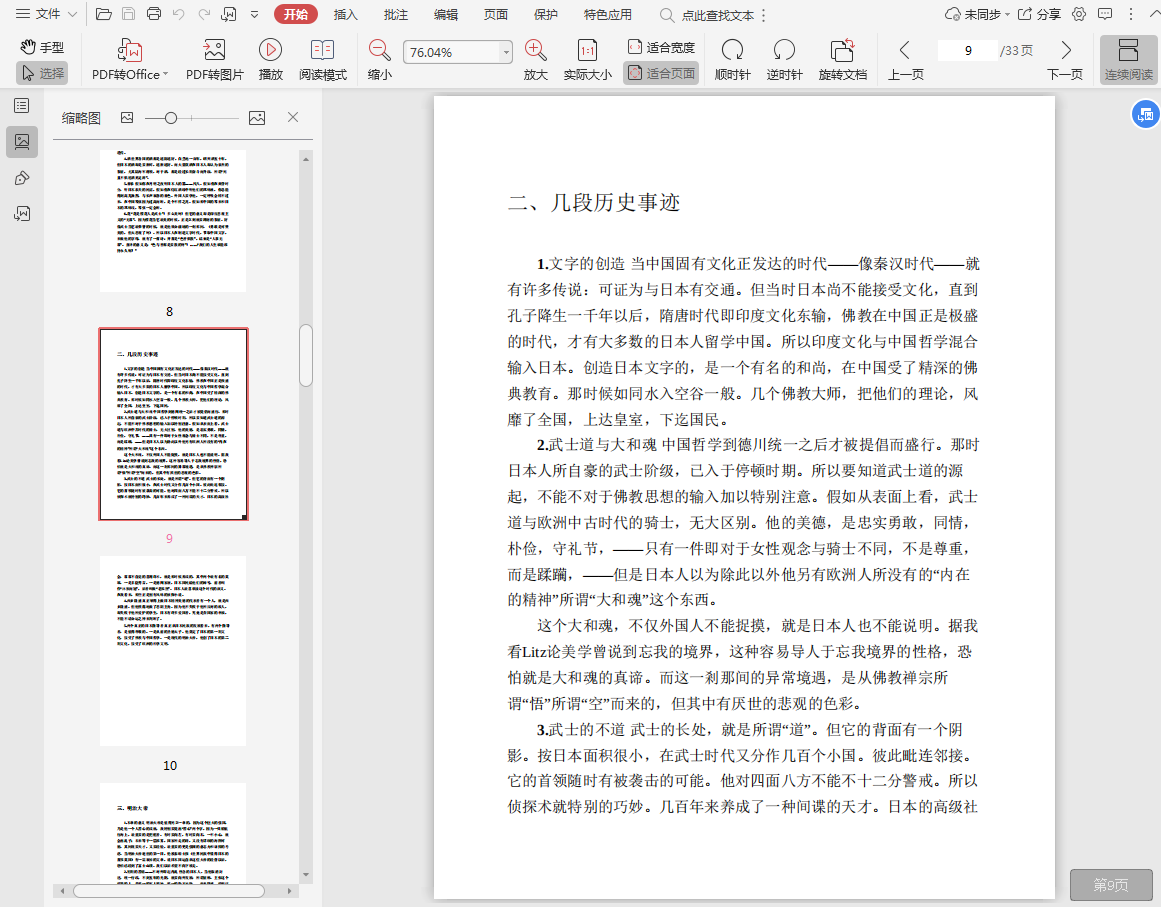Switch to 手型 hand tool
The image size is (1161, 907).
pos(42,47)
